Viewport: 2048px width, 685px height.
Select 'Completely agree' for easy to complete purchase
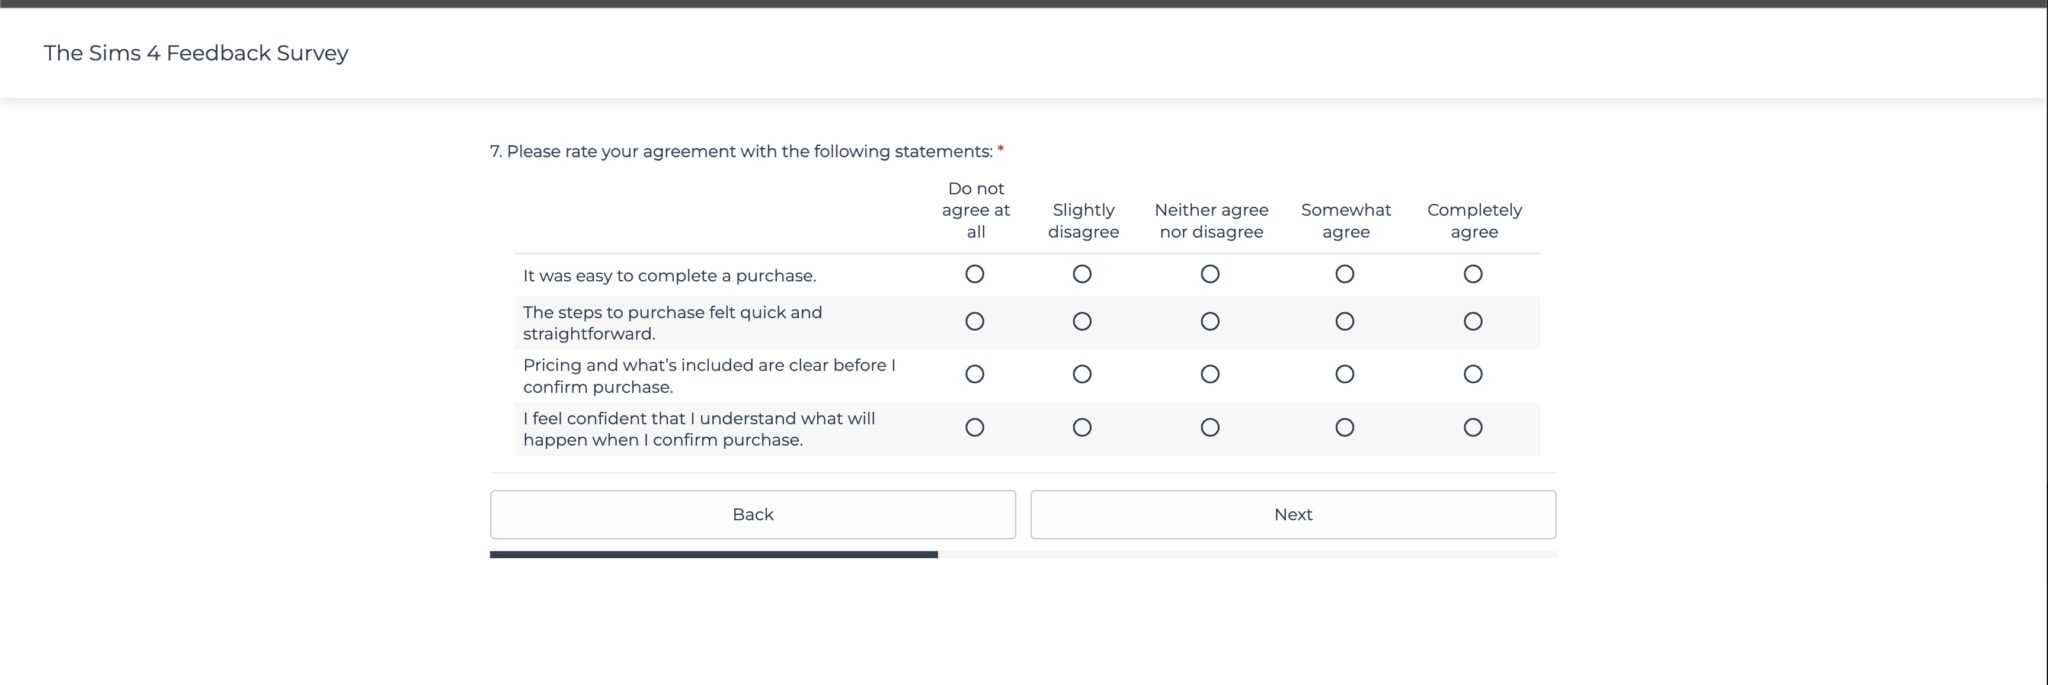pos(1473,274)
